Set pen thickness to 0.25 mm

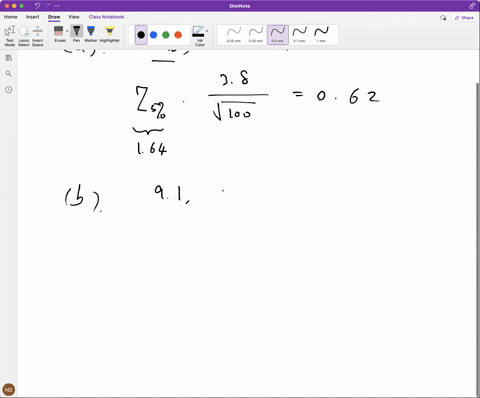[x=234, y=35]
